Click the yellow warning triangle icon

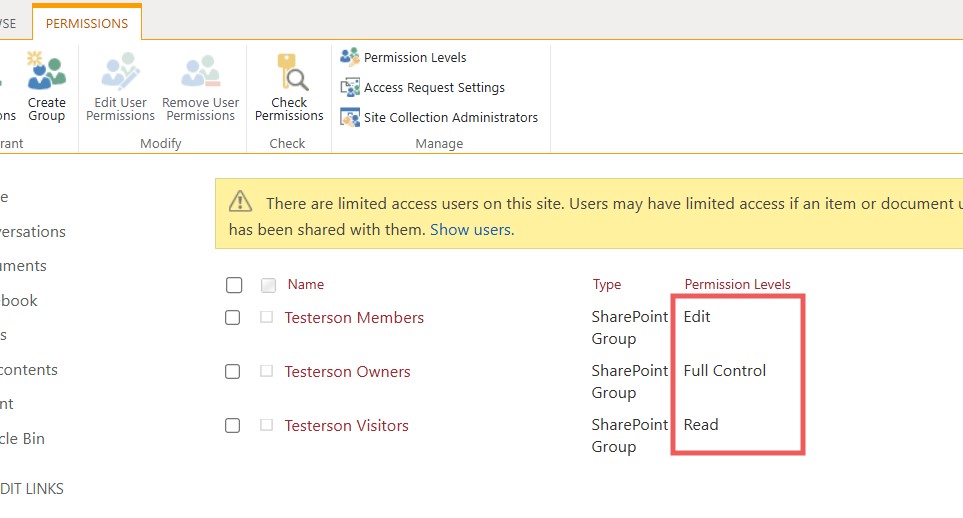[240, 203]
